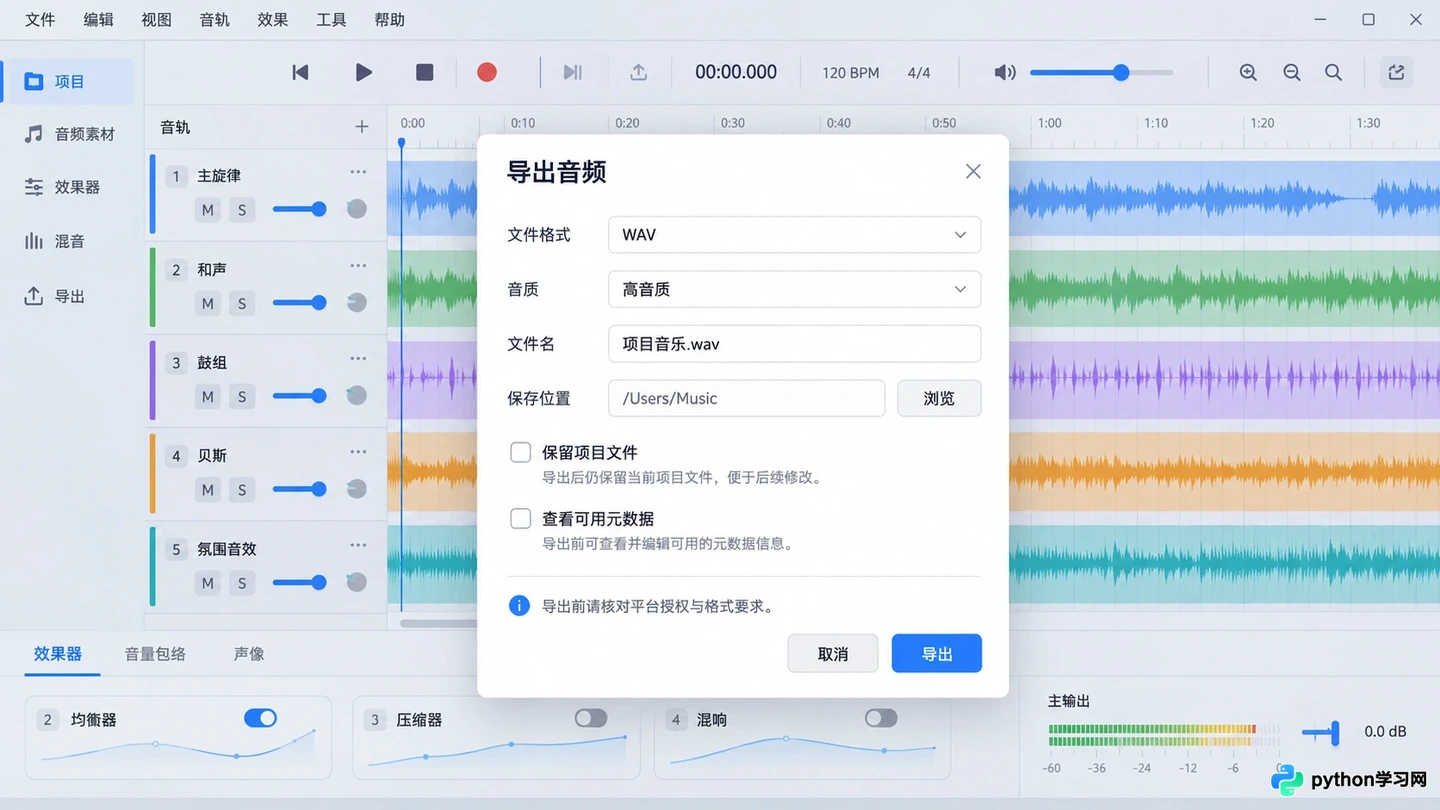Mute the 贝斯 track
The image size is (1440, 810).
point(208,490)
